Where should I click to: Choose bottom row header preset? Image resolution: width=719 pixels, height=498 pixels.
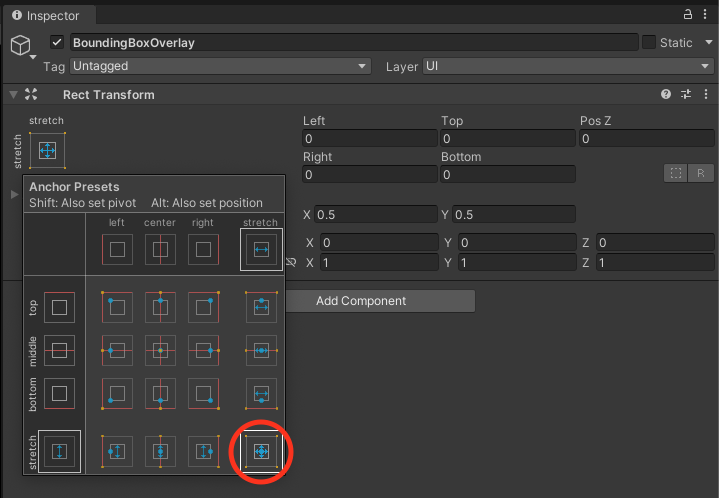(x=59, y=393)
